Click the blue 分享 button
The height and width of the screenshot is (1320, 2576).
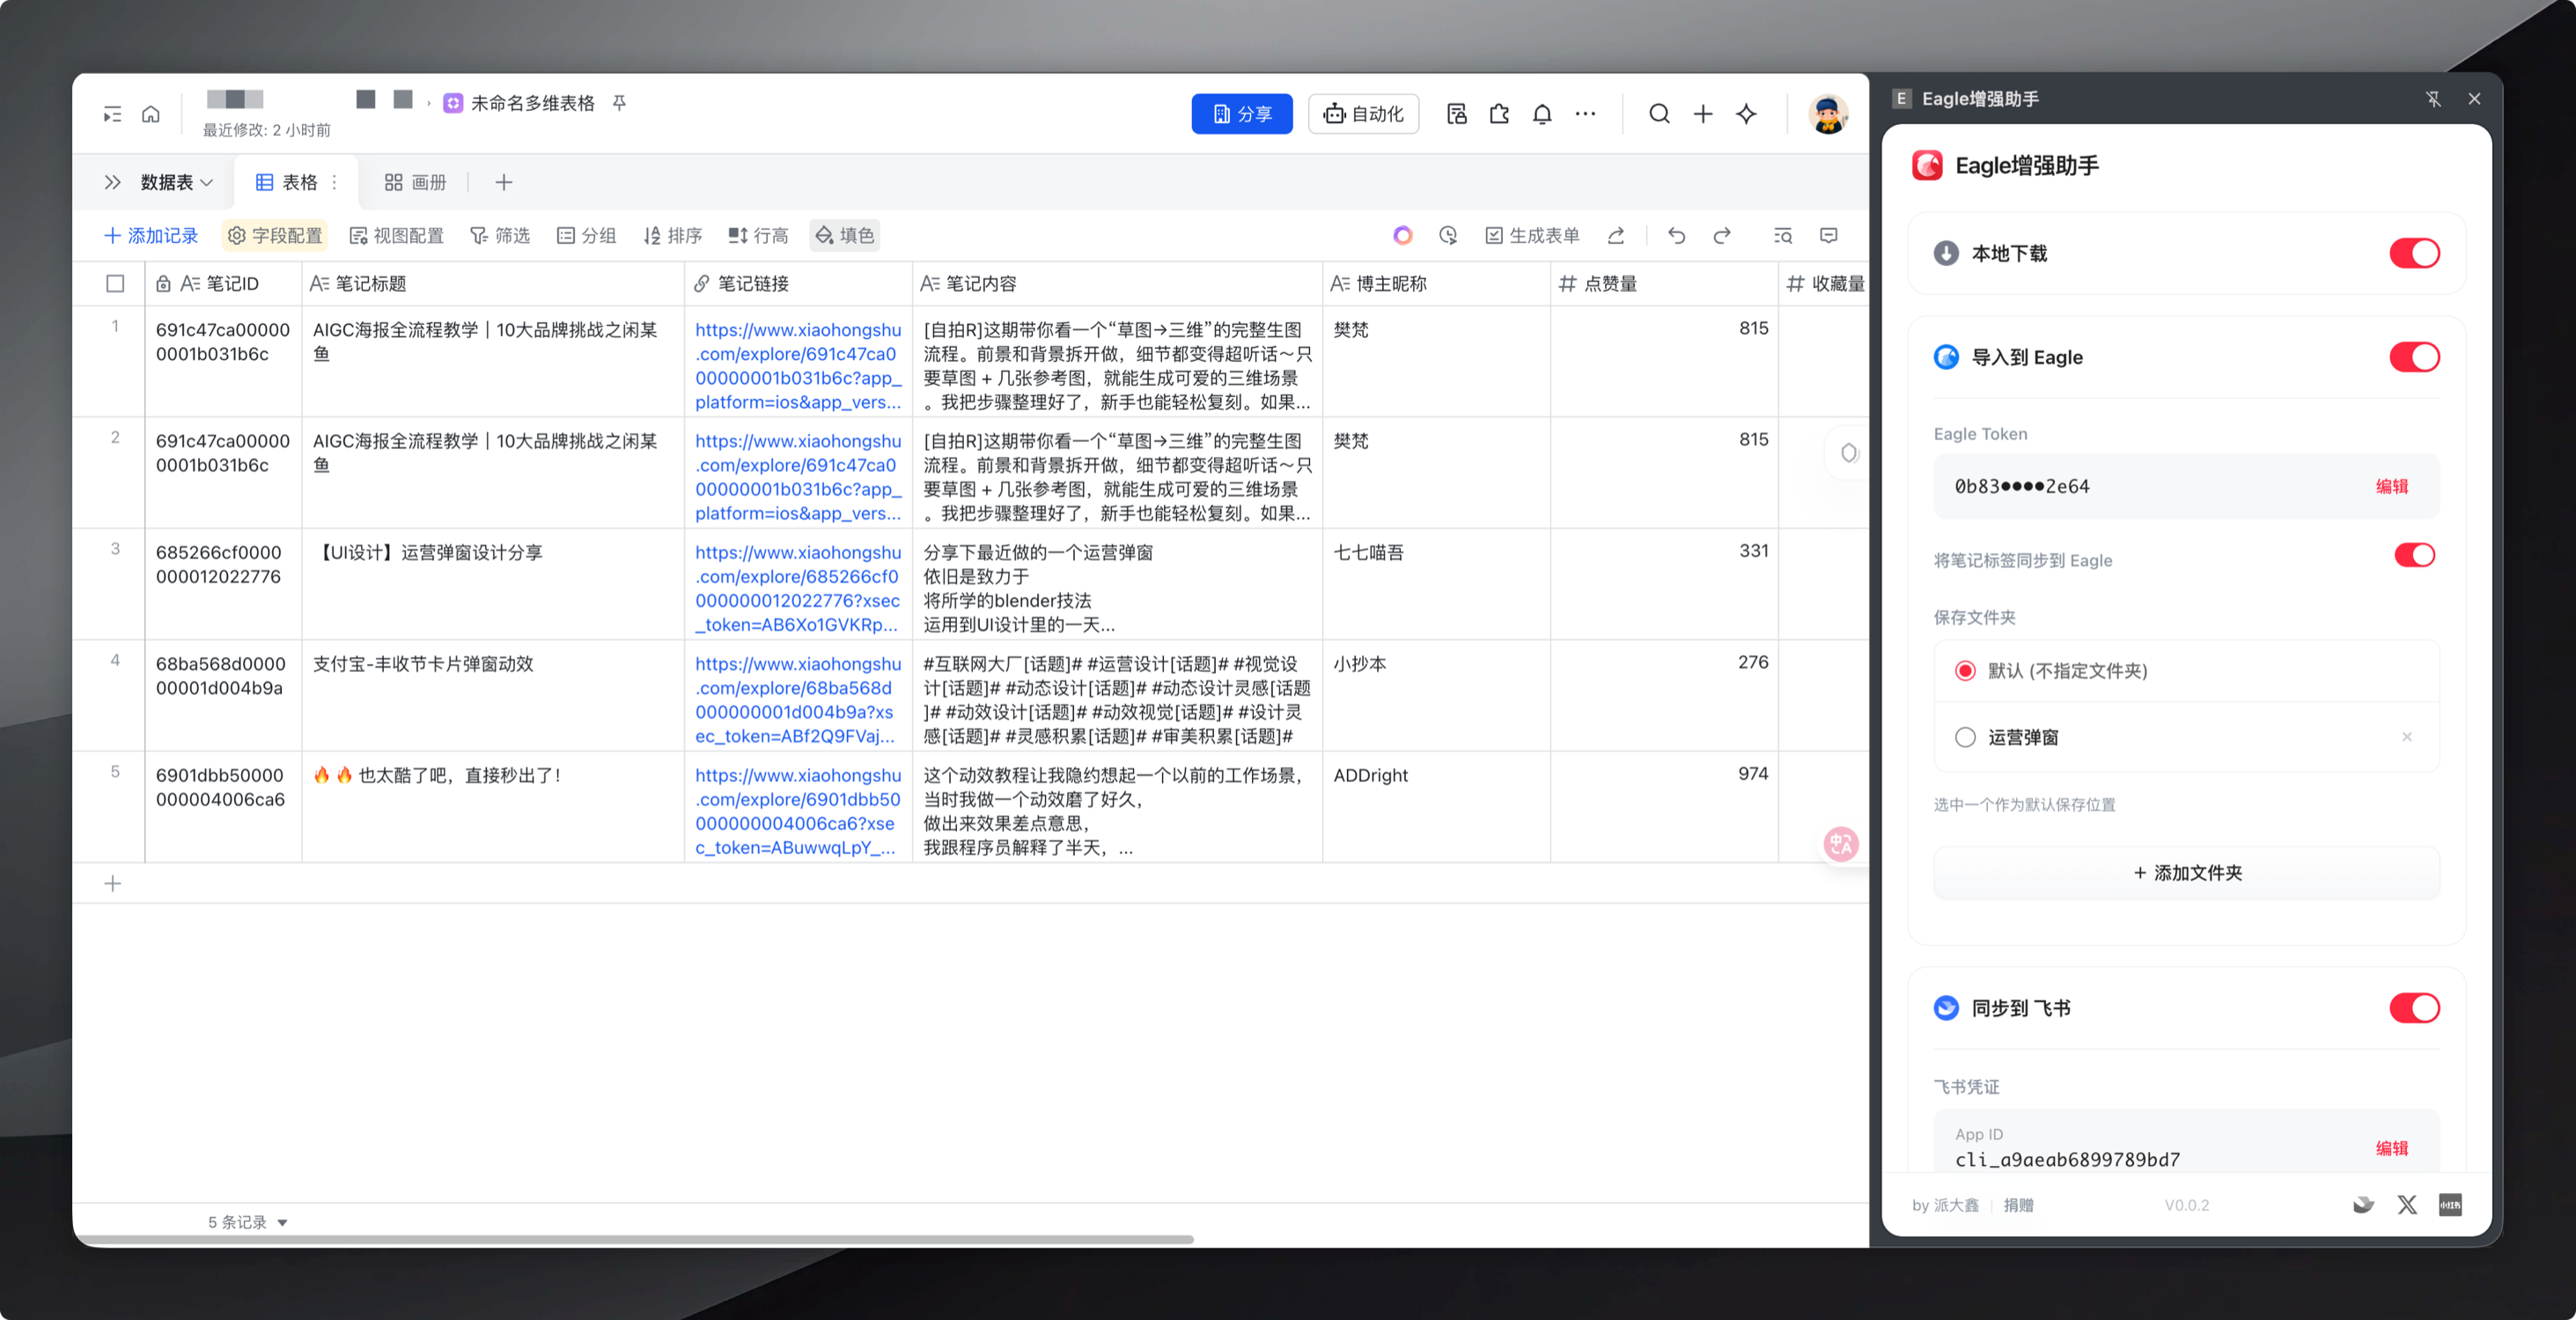(x=1241, y=114)
